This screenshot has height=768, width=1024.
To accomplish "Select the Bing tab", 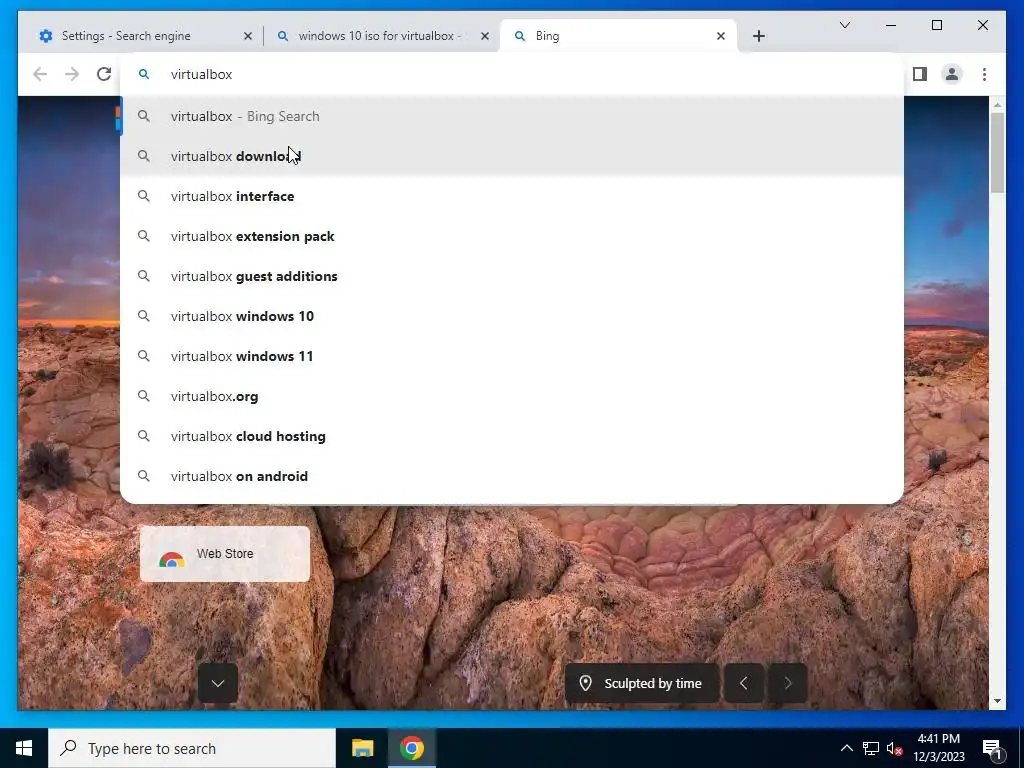I will pyautogui.click(x=617, y=36).
